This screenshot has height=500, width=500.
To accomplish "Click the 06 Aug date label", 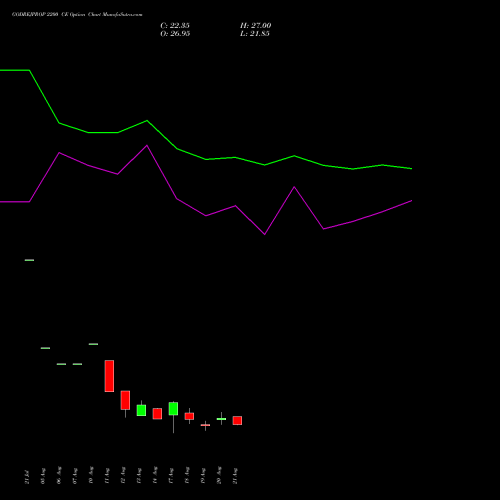I will tap(59, 476).
